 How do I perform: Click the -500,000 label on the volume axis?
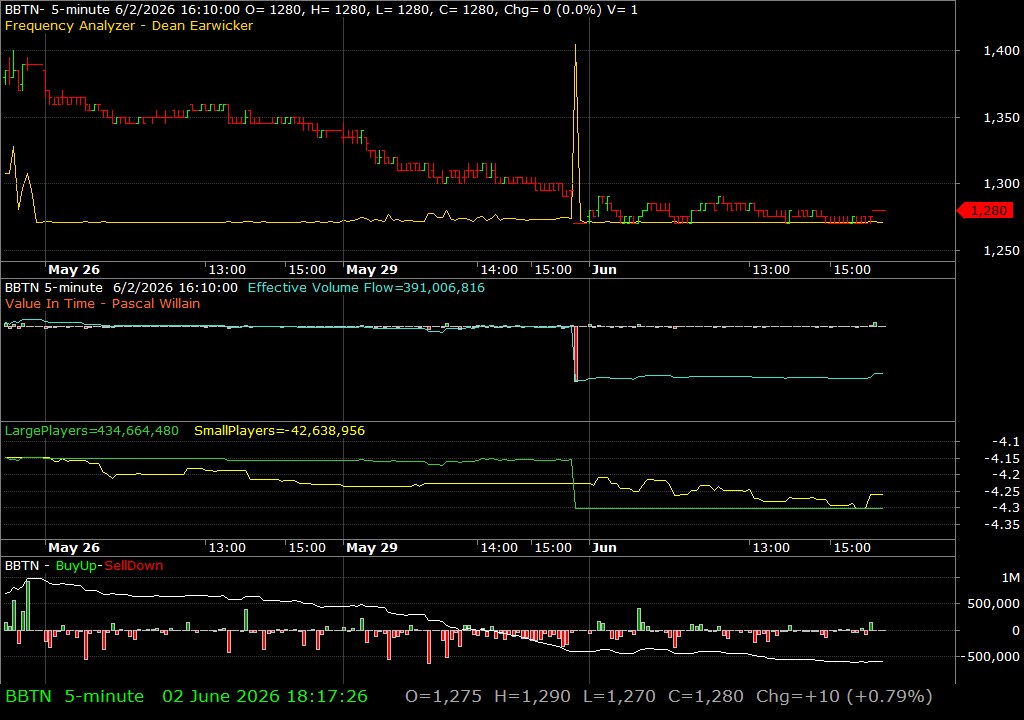[x=991, y=657]
